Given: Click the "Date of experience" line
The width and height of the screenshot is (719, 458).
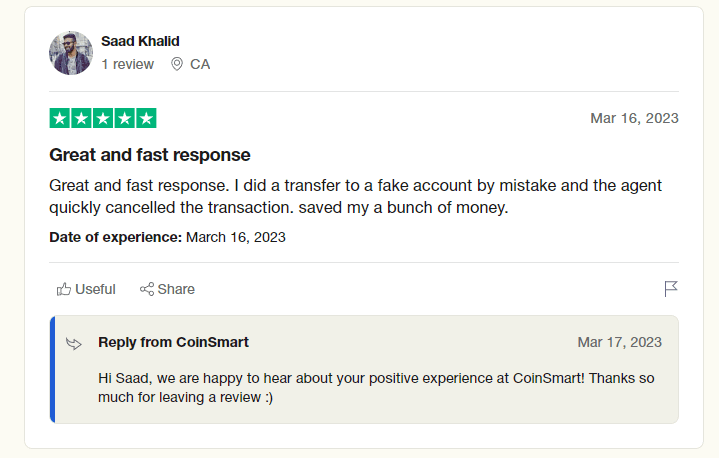Looking at the screenshot, I should click(x=167, y=237).
